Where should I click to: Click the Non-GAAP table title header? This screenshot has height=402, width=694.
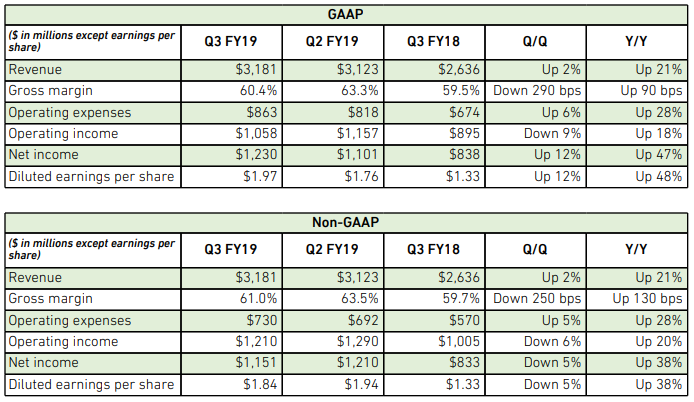coord(346,222)
